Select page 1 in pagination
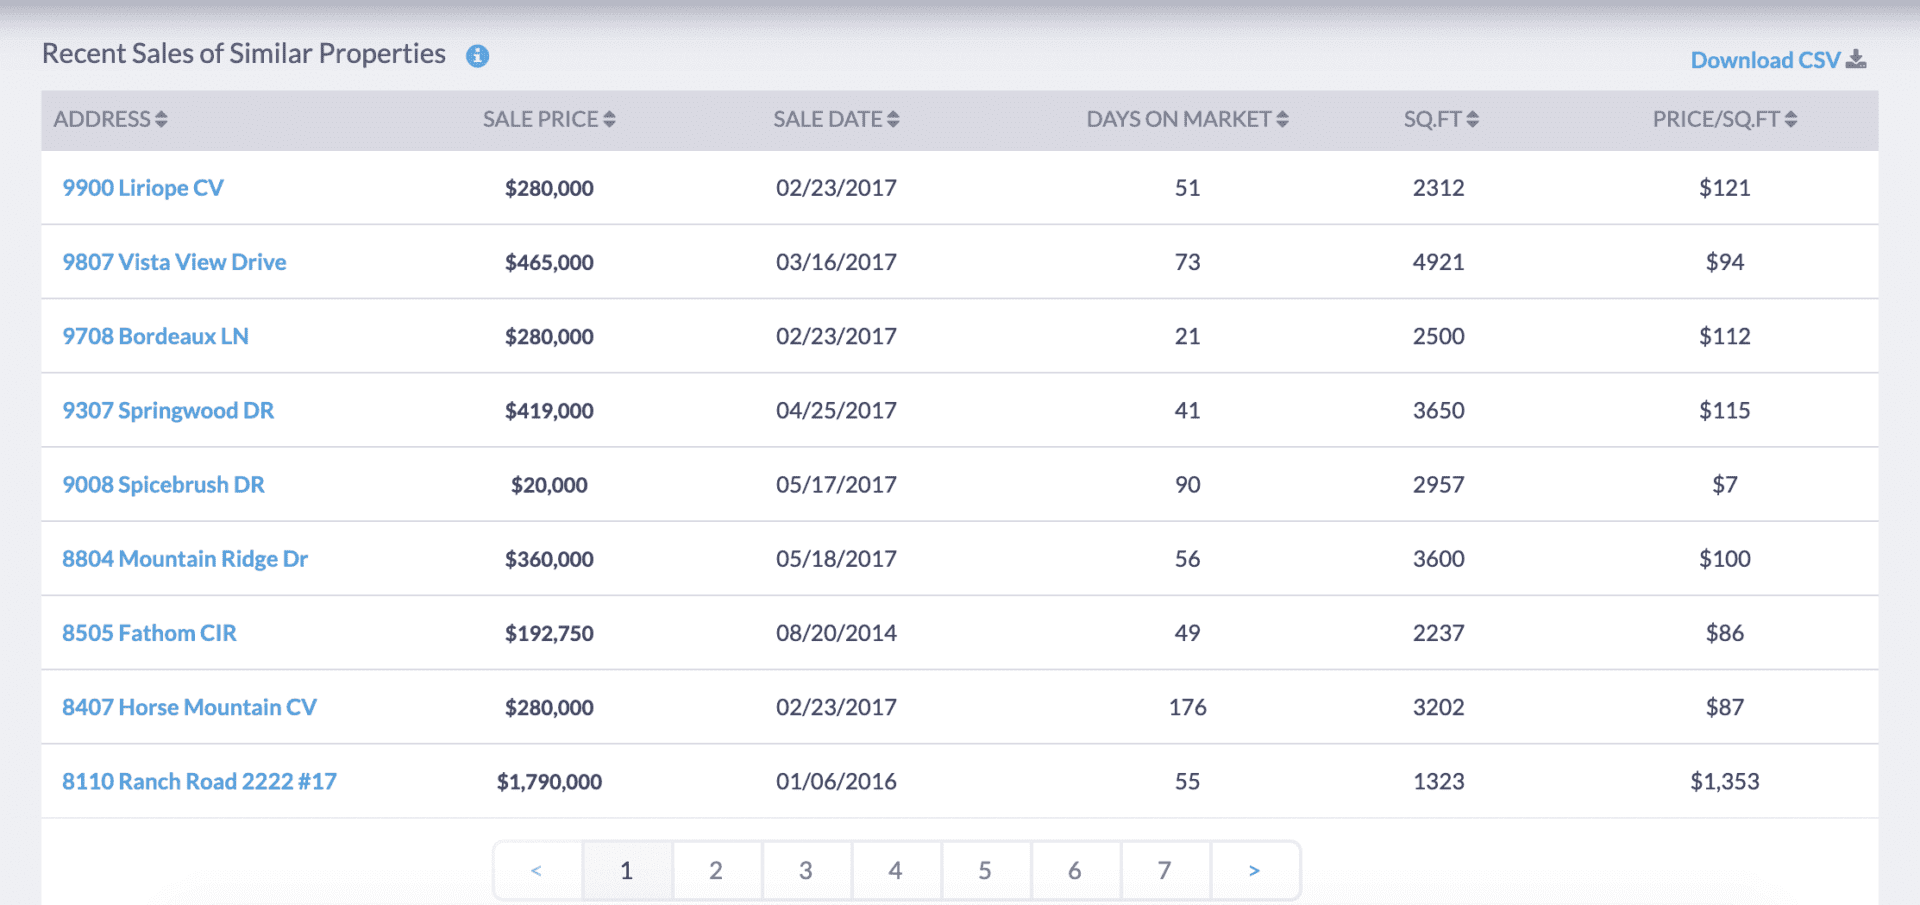This screenshot has width=1920, height=905. [626, 871]
